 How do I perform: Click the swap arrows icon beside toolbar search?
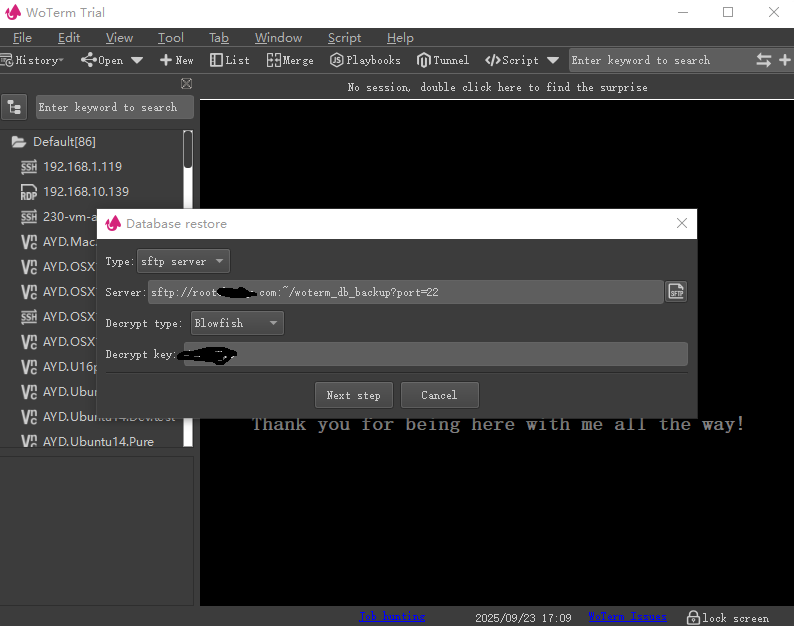click(764, 60)
